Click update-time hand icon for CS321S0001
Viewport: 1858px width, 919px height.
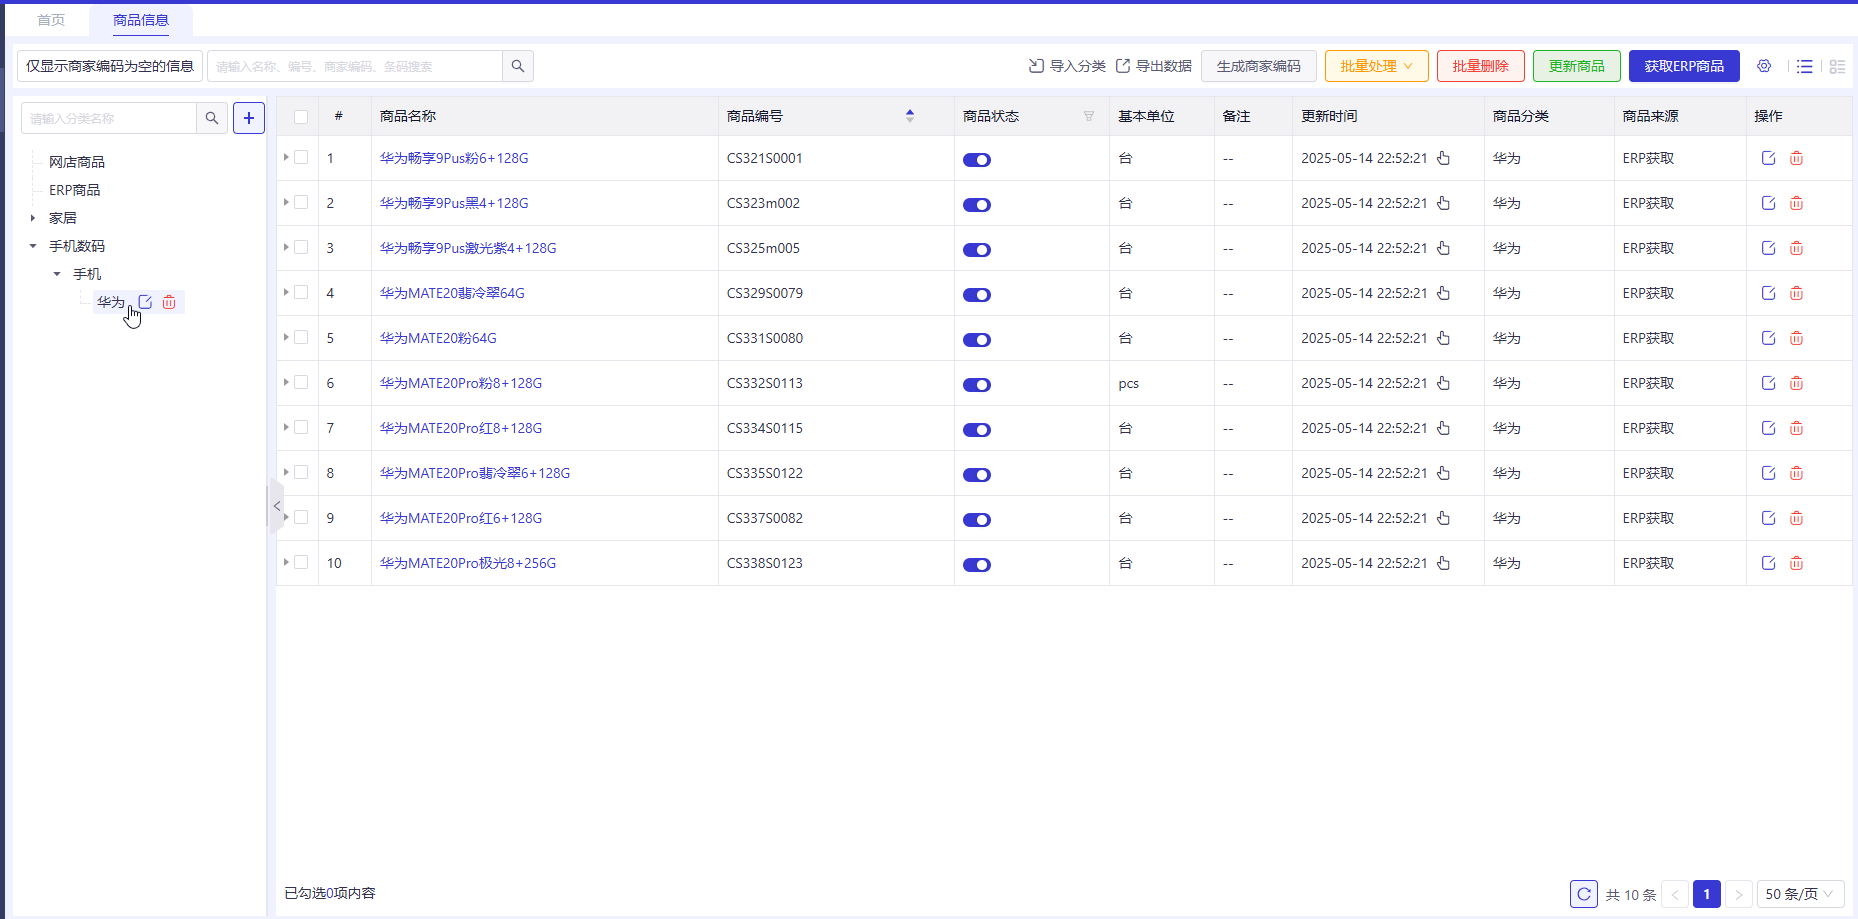(1444, 158)
